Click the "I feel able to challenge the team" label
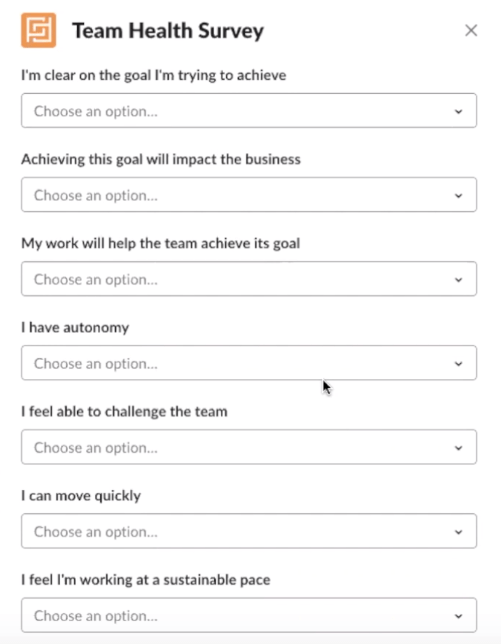Viewport: 501px width, 644px height. pos(124,412)
